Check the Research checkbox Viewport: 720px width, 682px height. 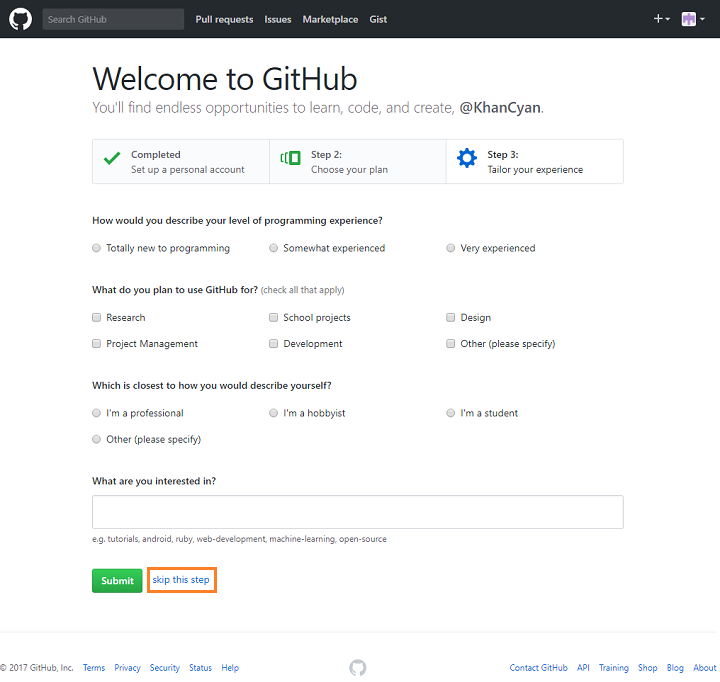(x=96, y=317)
